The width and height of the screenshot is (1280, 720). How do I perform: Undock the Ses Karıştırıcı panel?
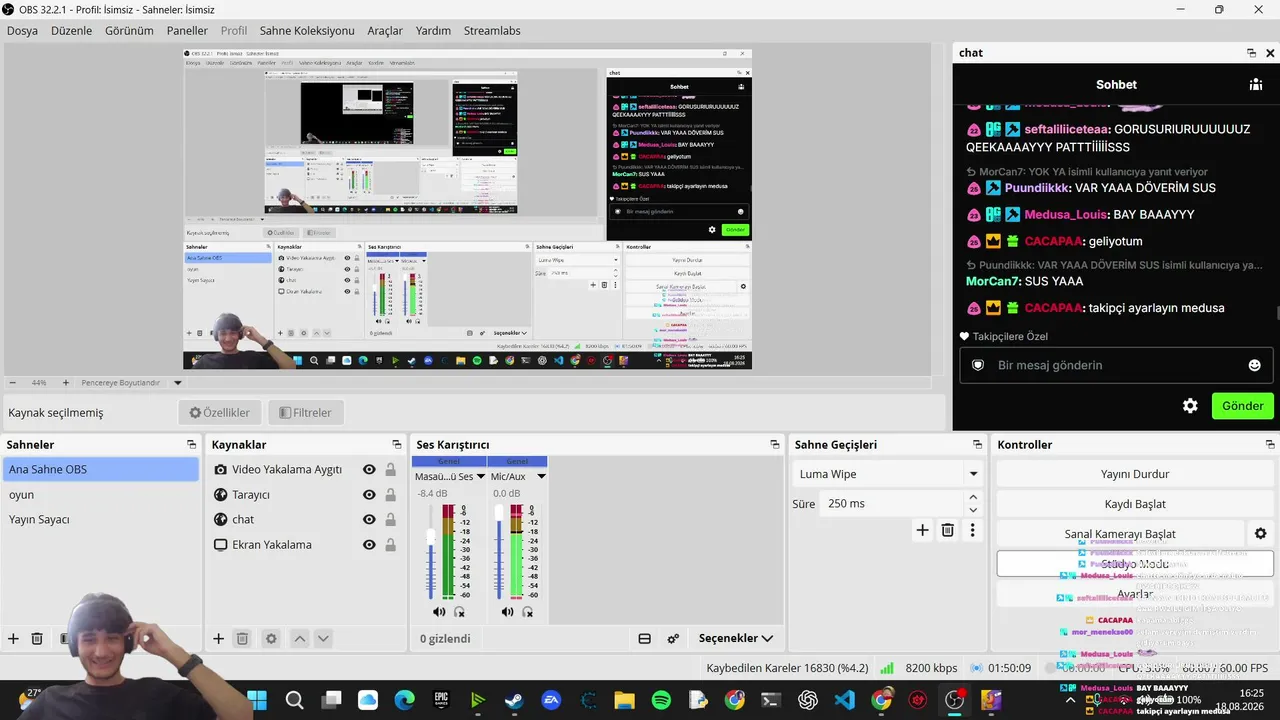pos(774,445)
